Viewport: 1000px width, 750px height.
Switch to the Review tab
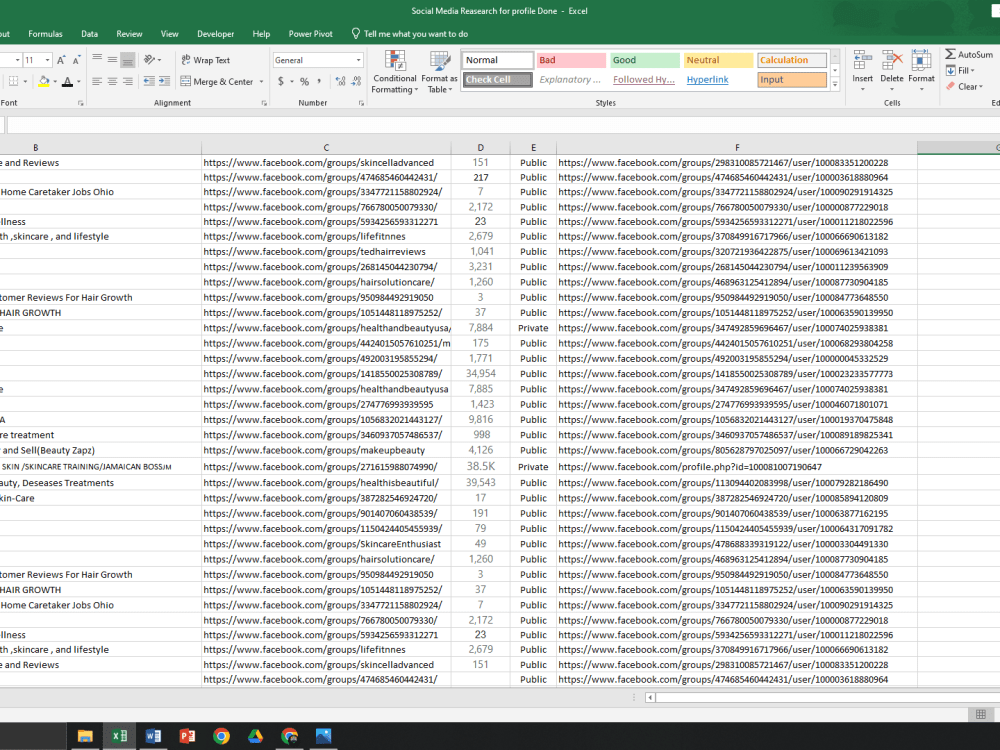click(x=129, y=34)
